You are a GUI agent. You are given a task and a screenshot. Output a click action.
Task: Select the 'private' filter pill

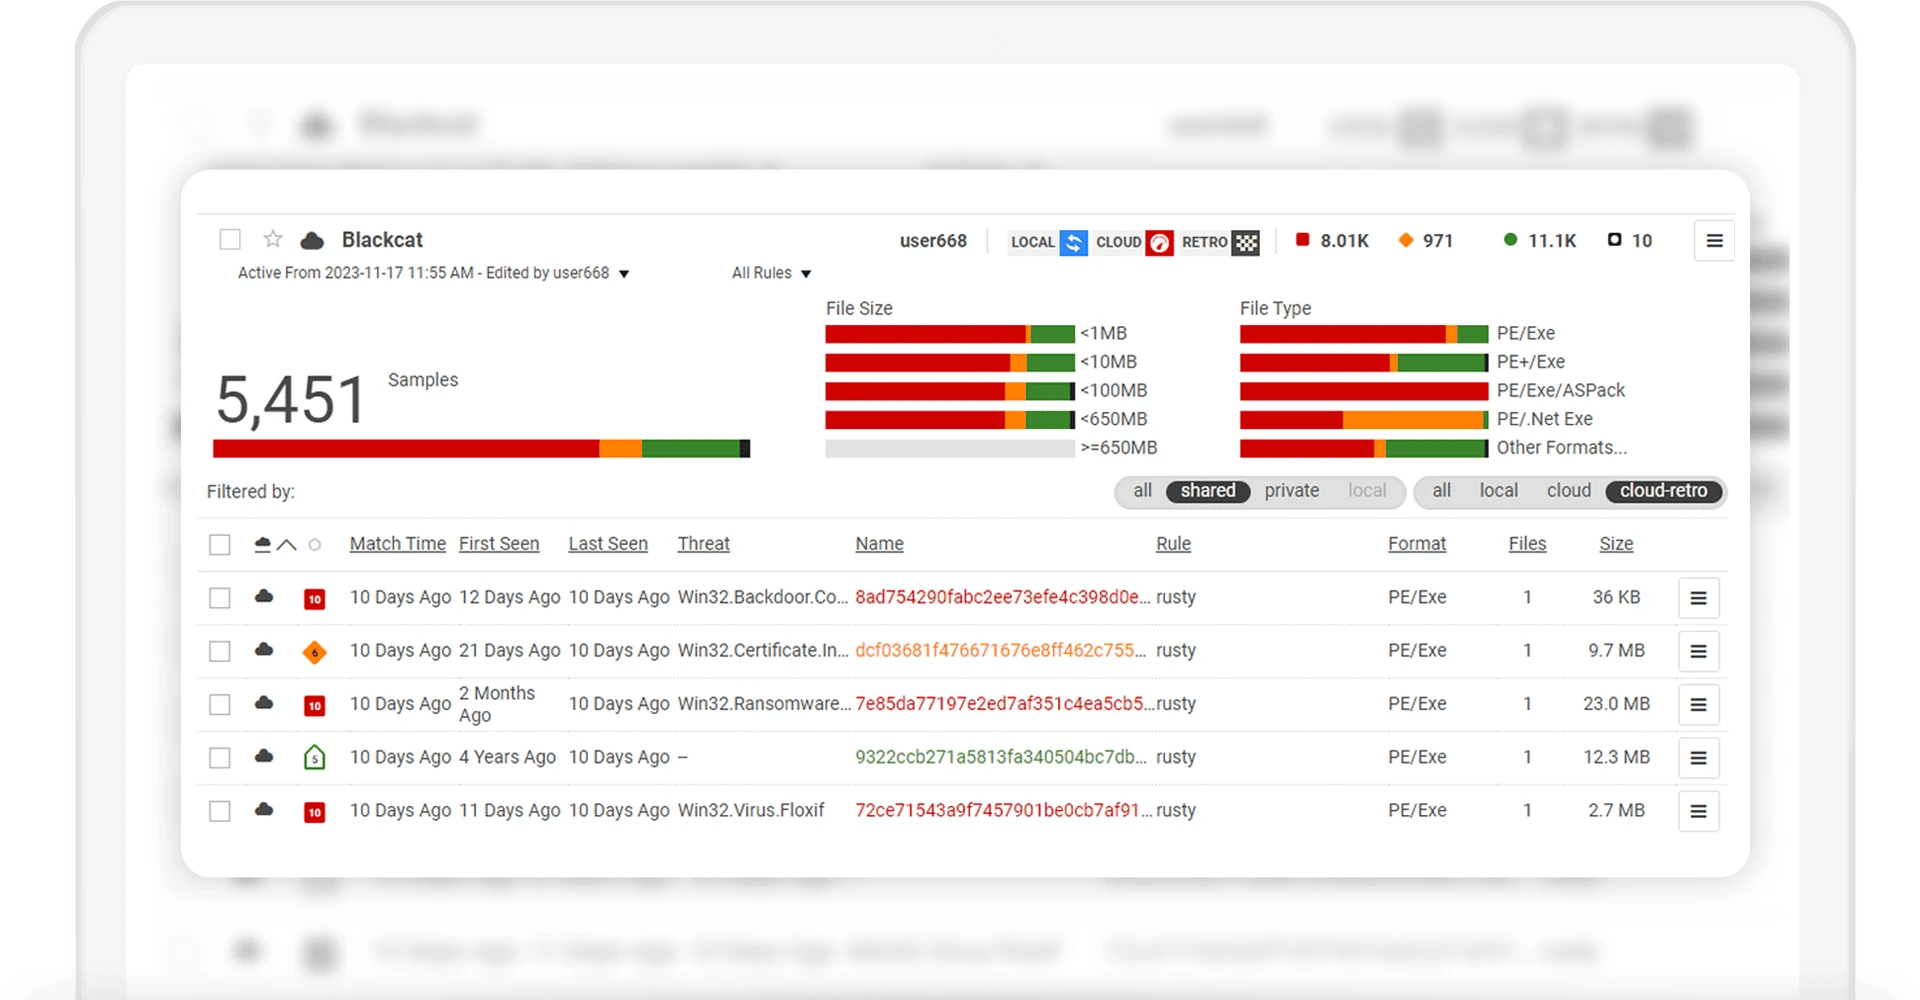[1291, 491]
